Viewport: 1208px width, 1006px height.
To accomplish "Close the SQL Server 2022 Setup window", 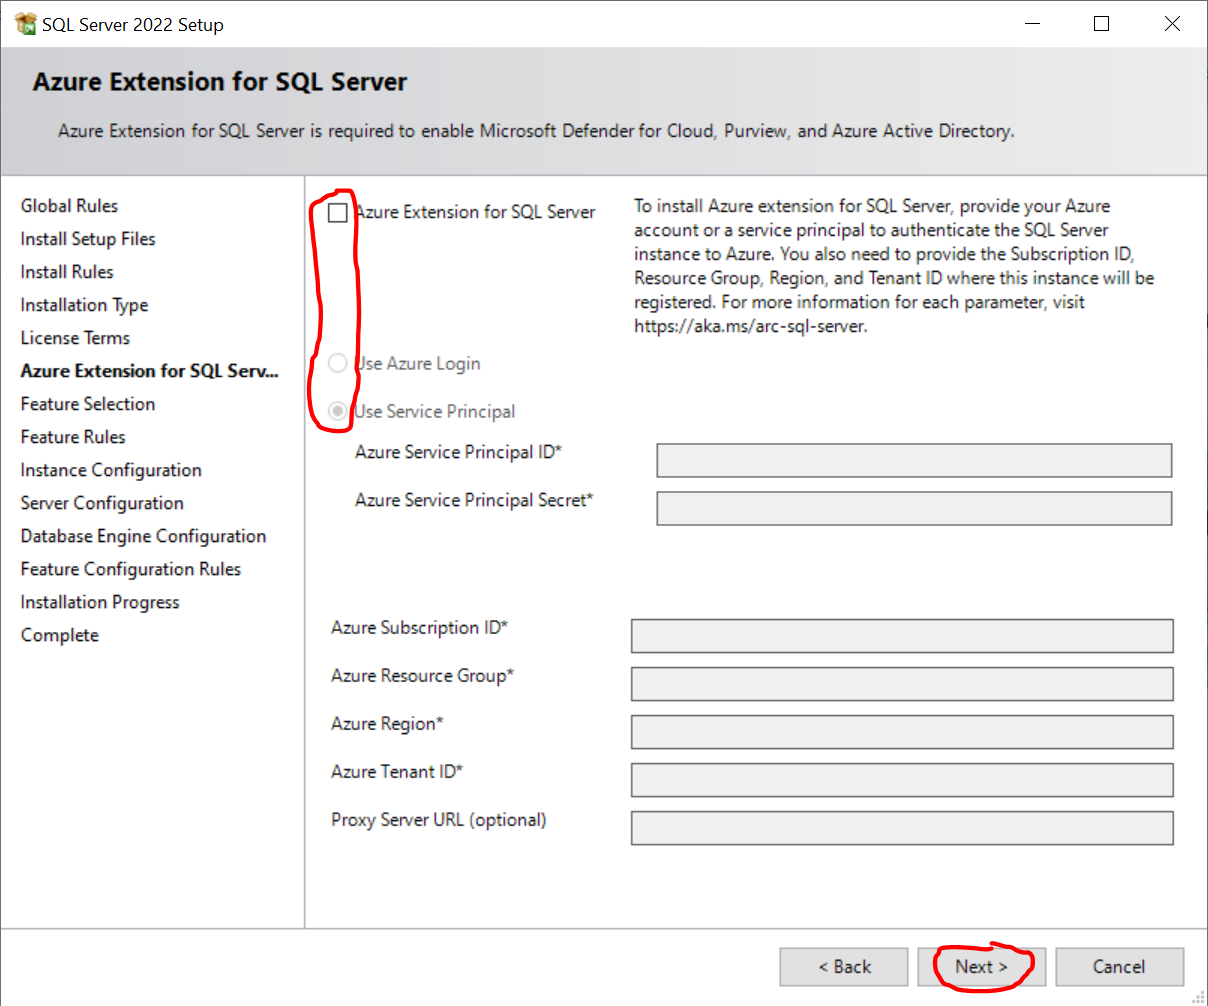I will pyautogui.click(x=1172, y=24).
